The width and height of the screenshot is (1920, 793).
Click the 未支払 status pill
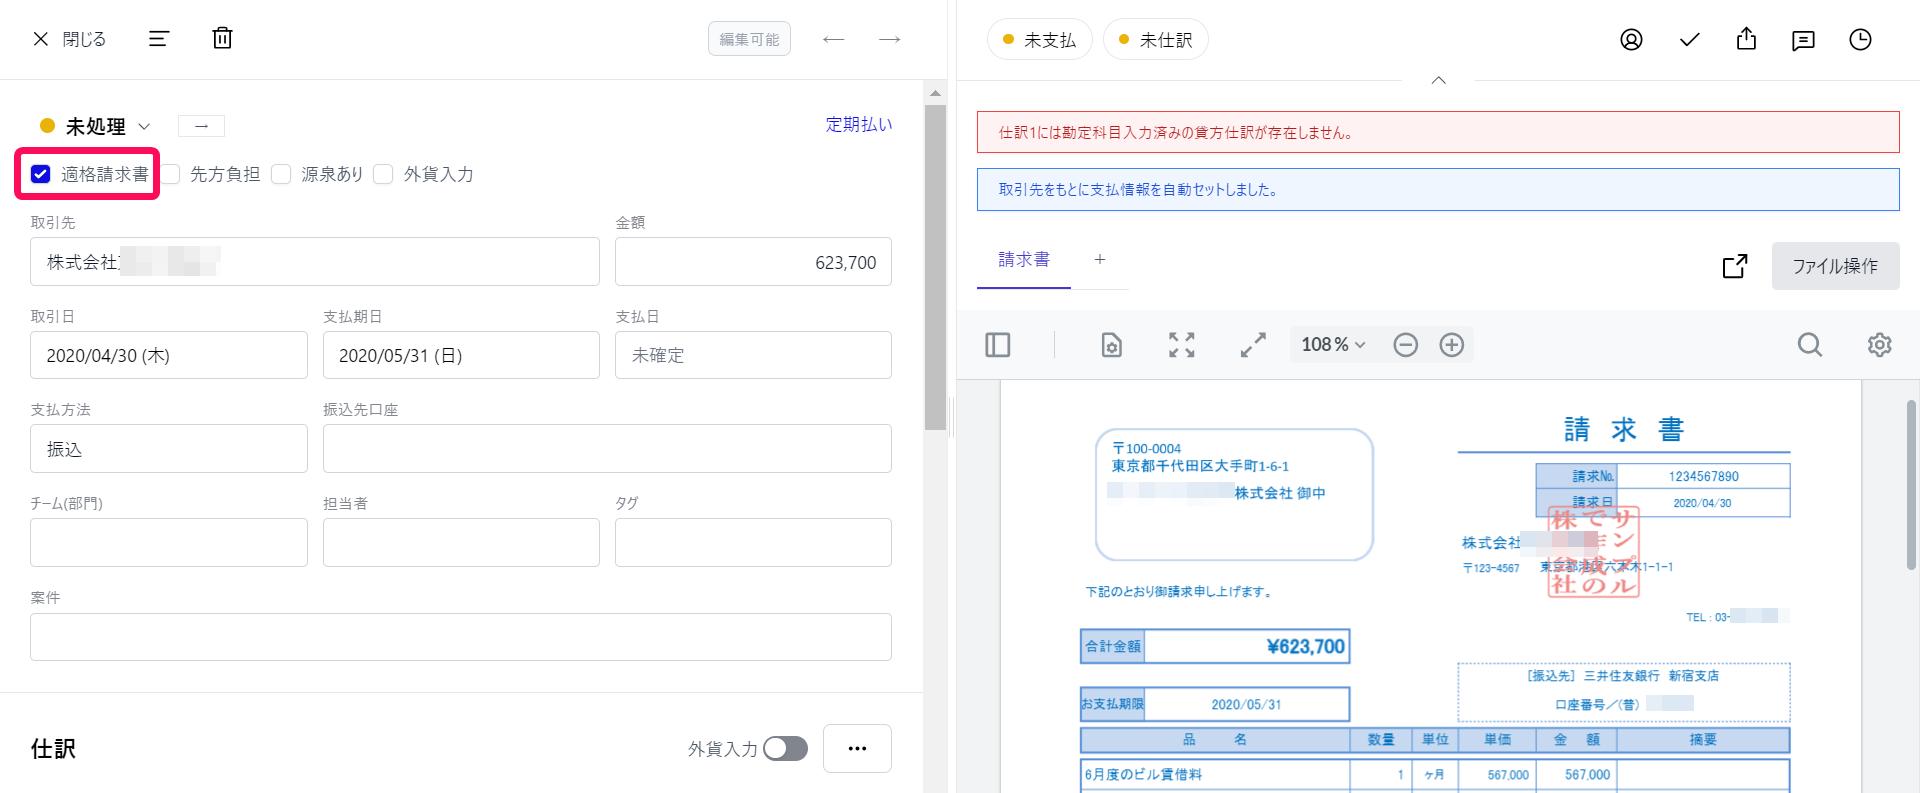(x=1039, y=40)
